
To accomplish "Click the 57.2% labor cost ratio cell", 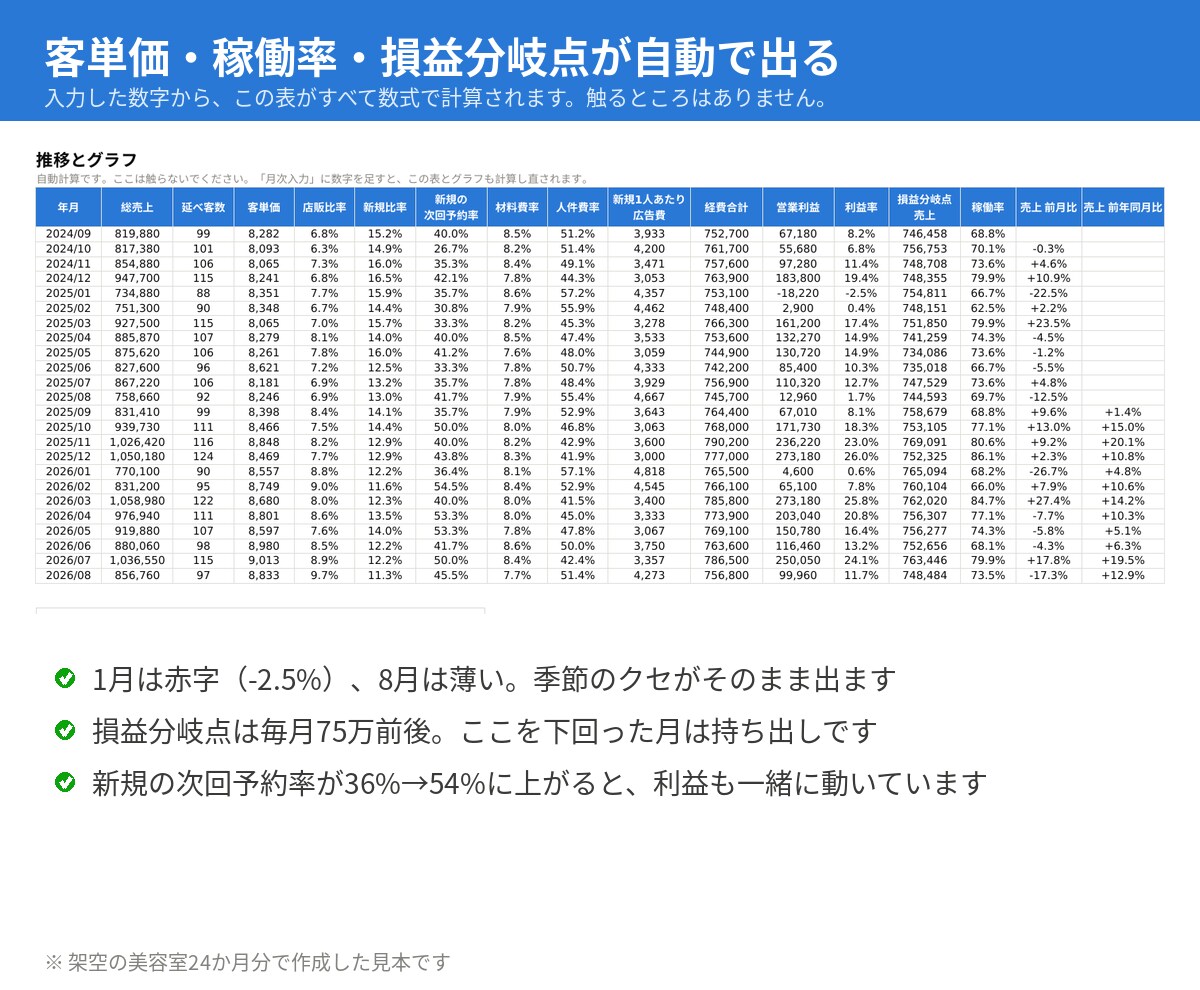I will pos(578,294).
